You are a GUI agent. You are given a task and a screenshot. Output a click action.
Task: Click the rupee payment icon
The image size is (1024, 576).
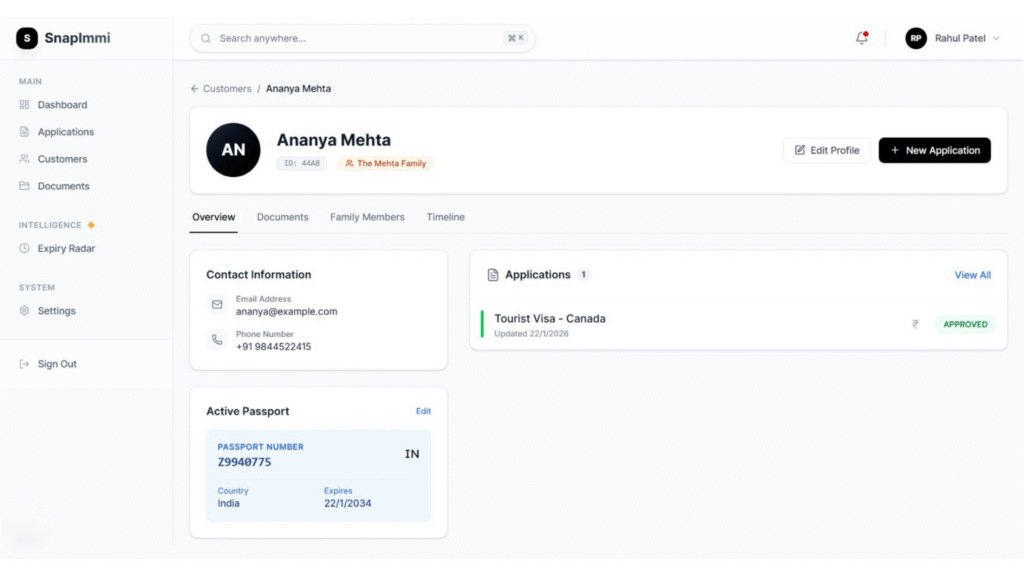(x=915, y=324)
